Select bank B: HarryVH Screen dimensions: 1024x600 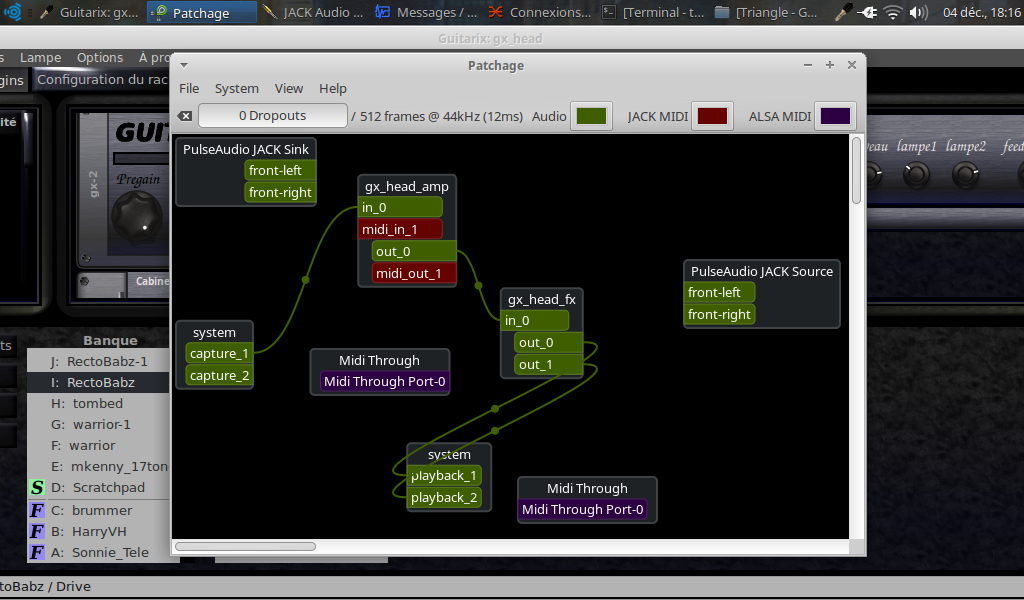pos(99,531)
